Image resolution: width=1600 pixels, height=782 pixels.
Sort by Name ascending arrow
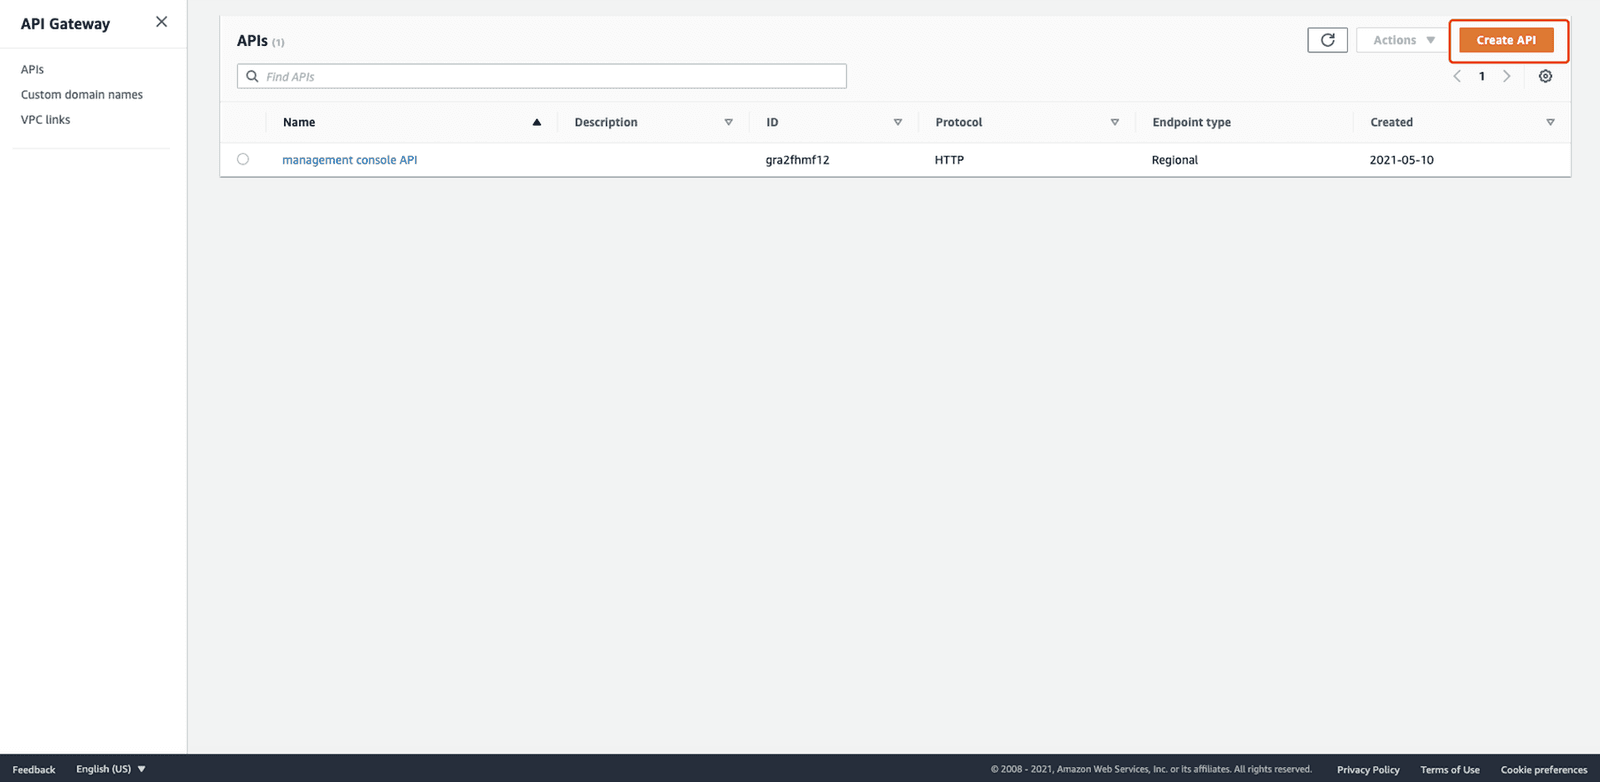[537, 122]
